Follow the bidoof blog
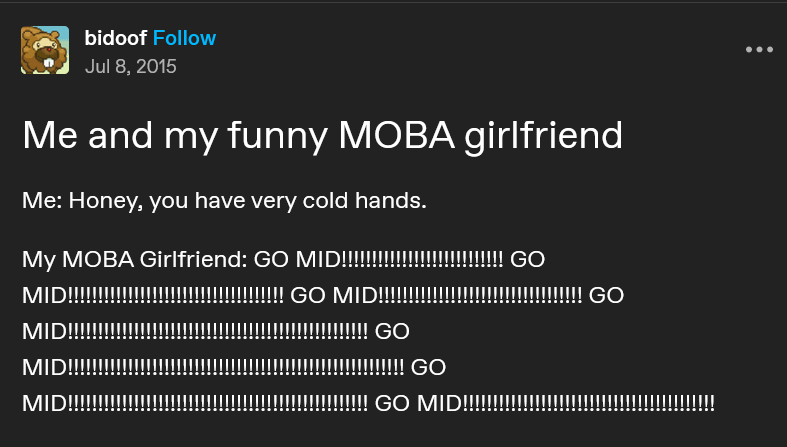 coord(184,38)
